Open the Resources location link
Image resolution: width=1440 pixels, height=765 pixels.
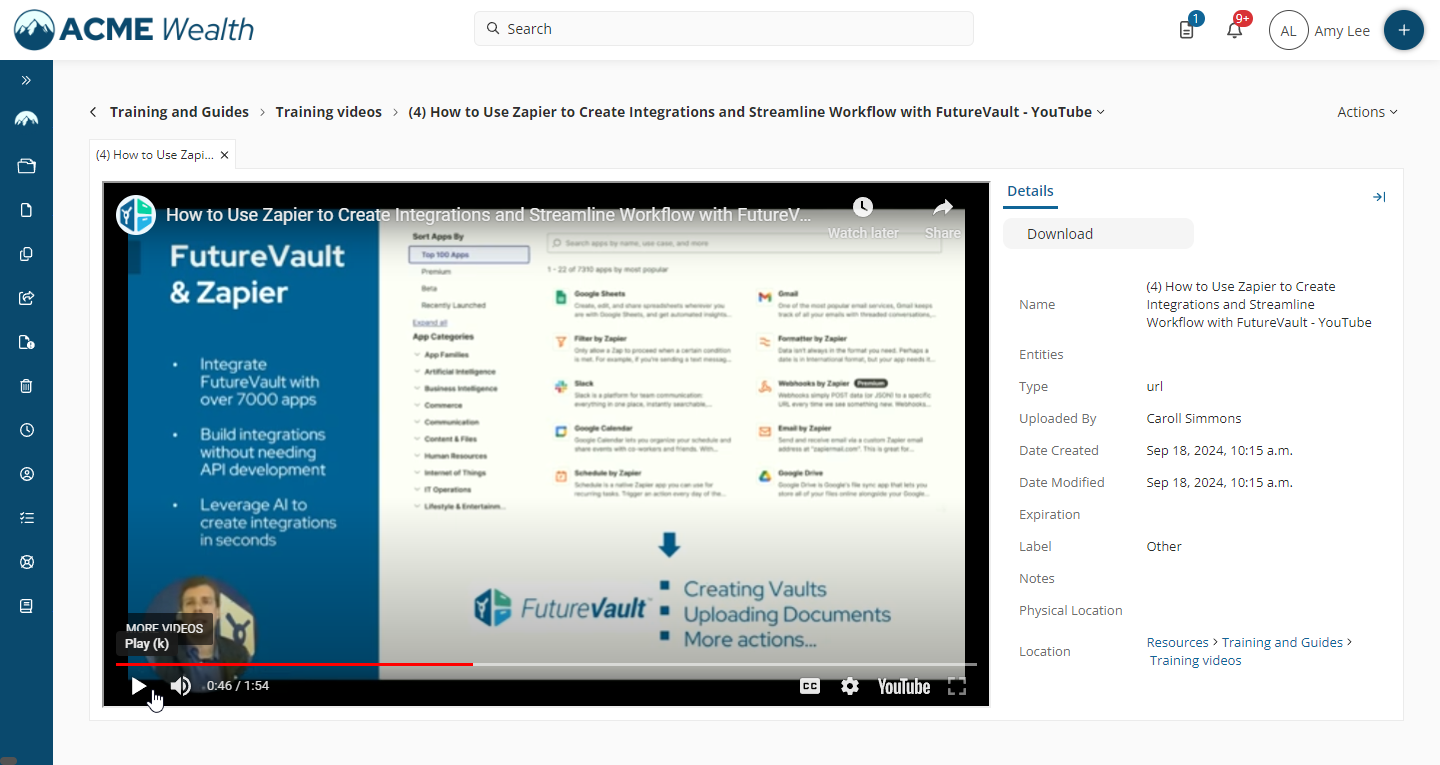[x=1178, y=642]
